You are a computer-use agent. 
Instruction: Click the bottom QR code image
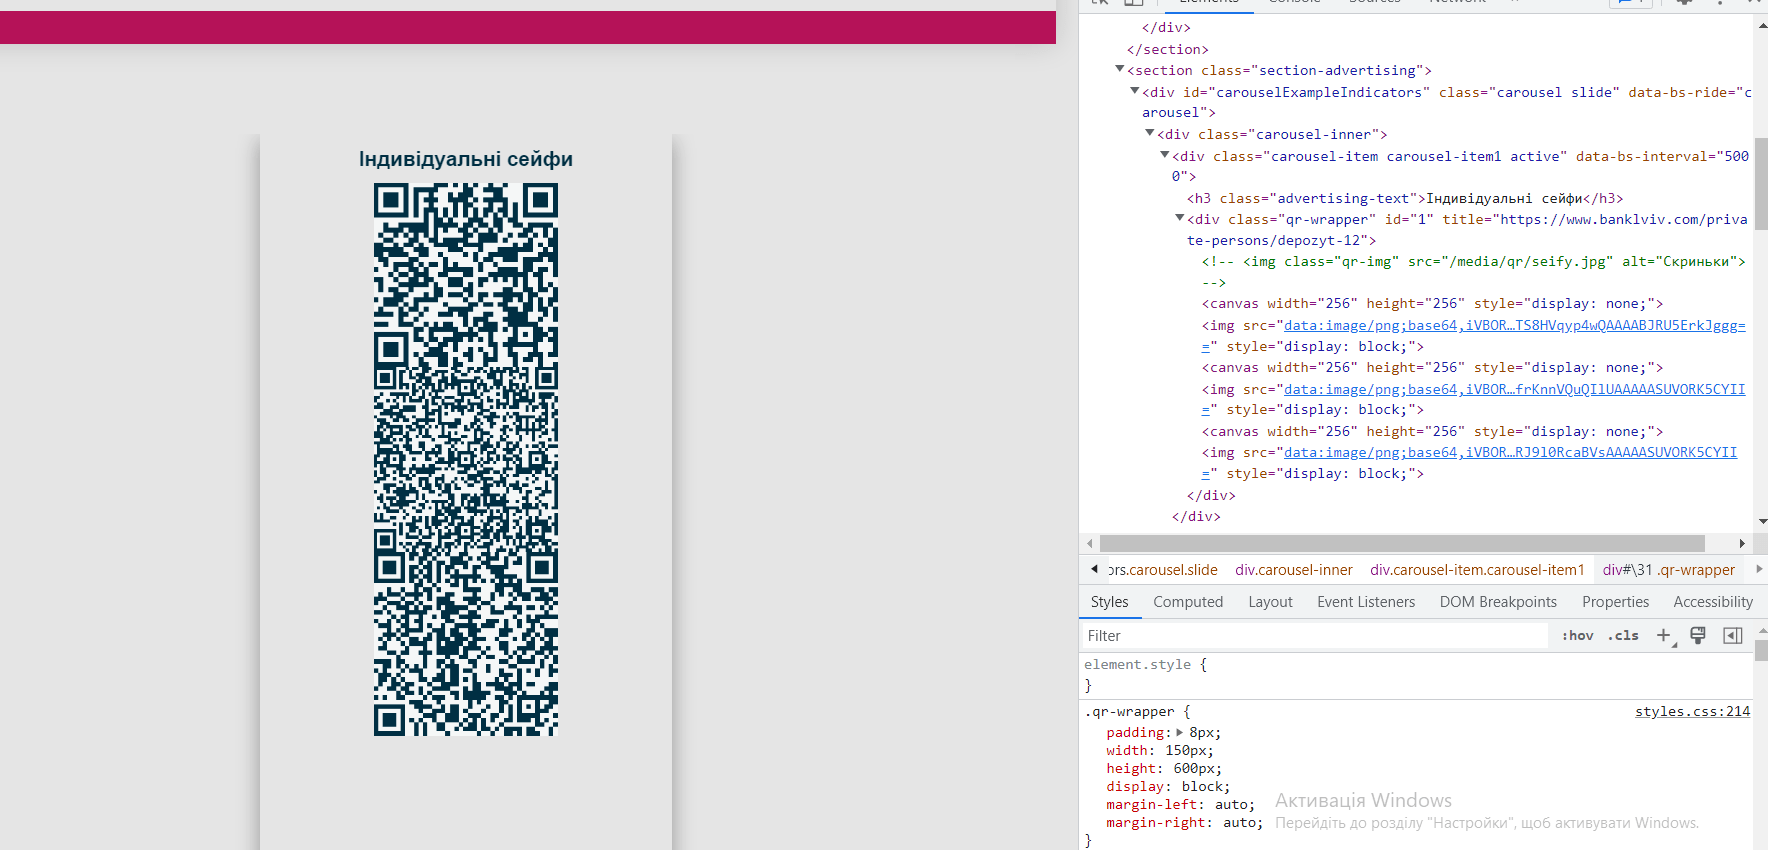tap(466, 644)
